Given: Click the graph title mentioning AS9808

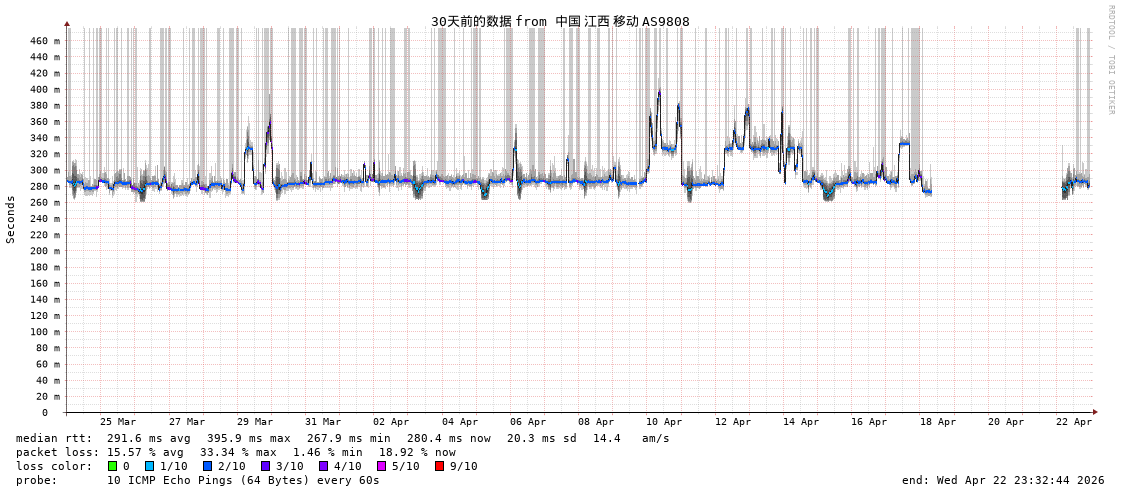Looking at the screenshot, I should [x=560, y=21].
